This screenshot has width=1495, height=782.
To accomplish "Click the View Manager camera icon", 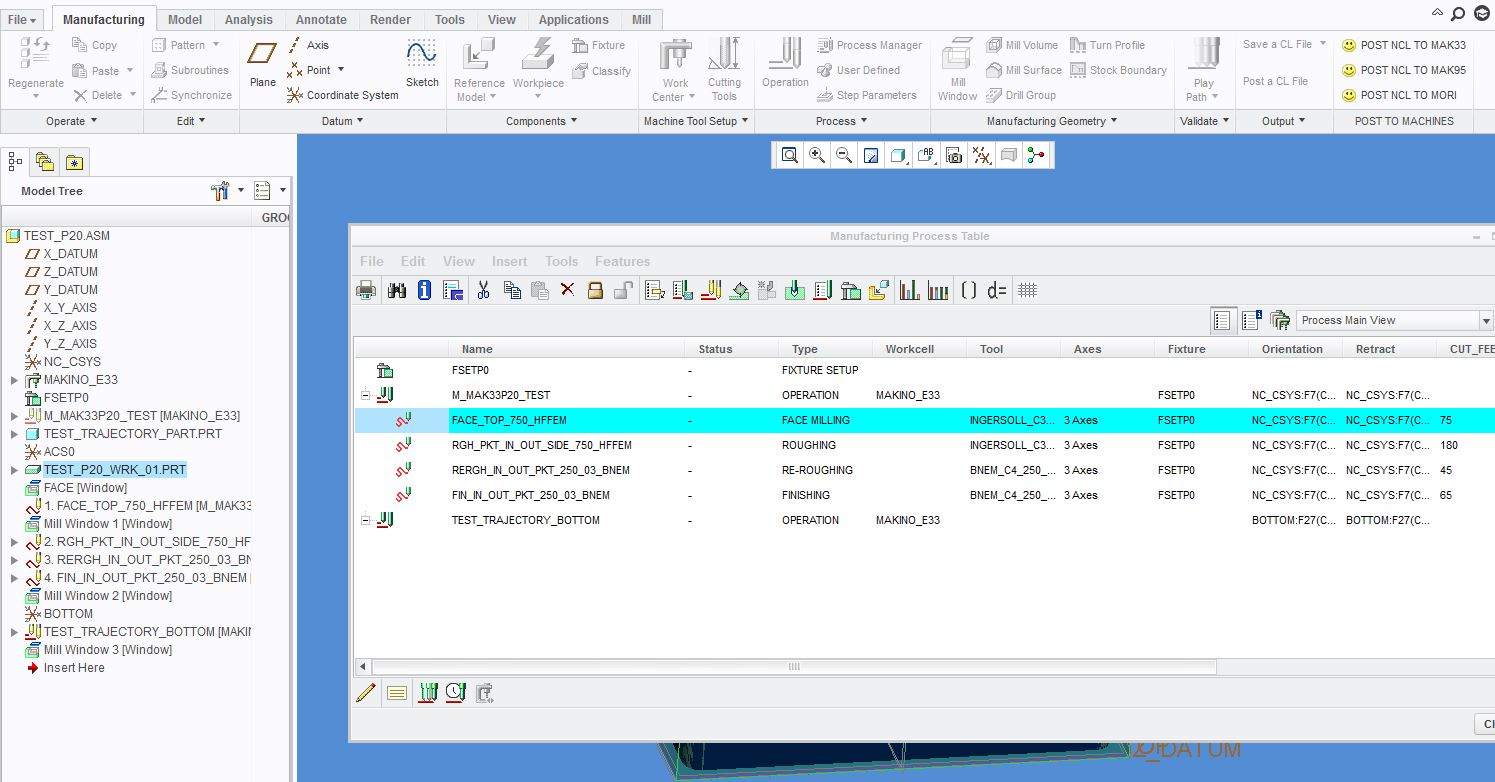I will click(x=954, y=155).
